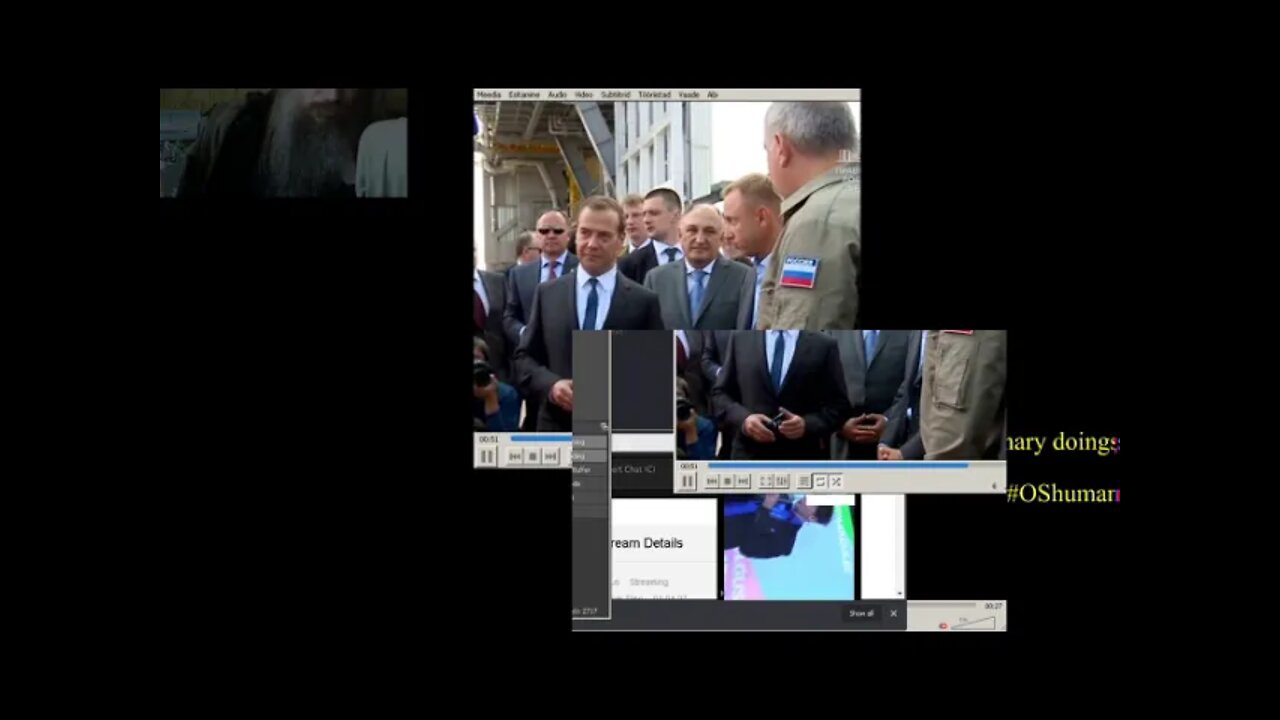Open the Subtiitrid menu

point(616,95)
